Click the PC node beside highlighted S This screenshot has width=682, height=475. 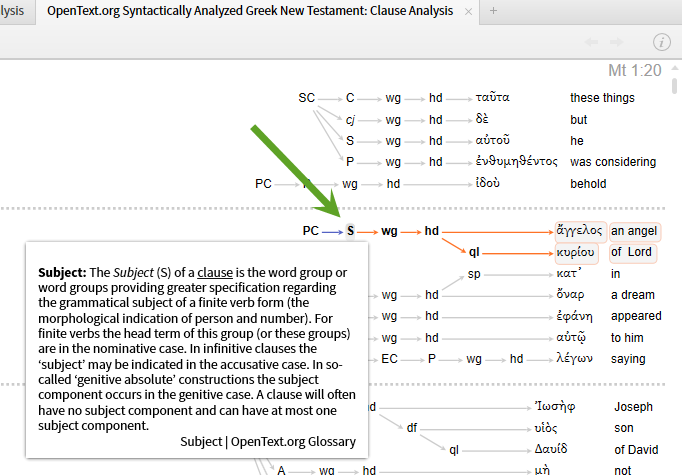pyautogui.click(x=311, y=231)
